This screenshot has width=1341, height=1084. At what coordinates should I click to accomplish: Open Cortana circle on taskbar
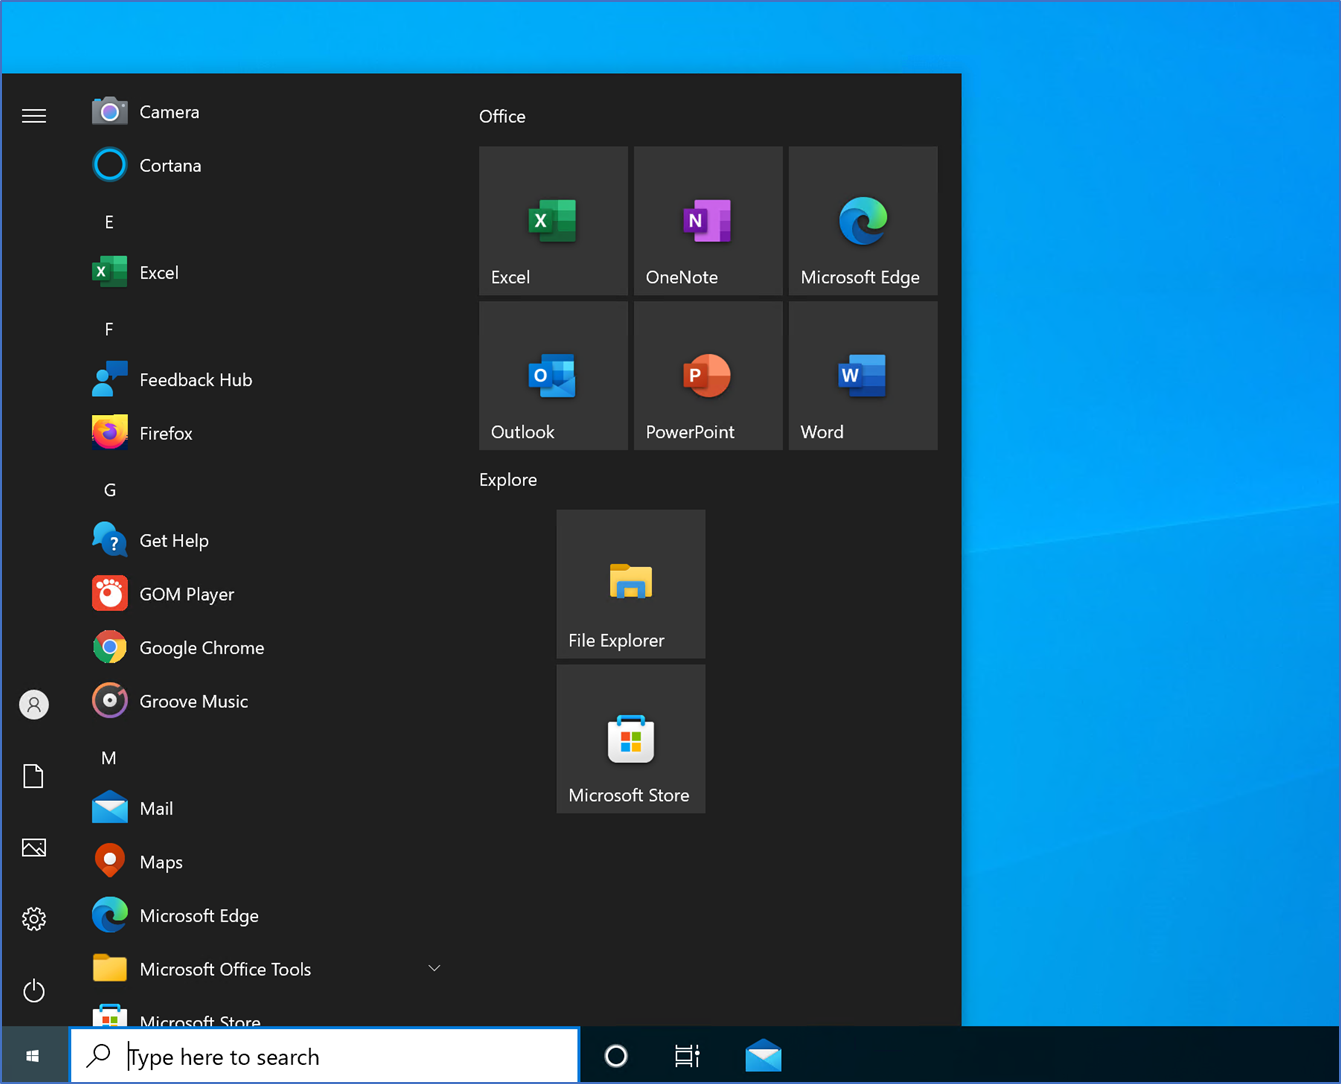pos(616,1056)
